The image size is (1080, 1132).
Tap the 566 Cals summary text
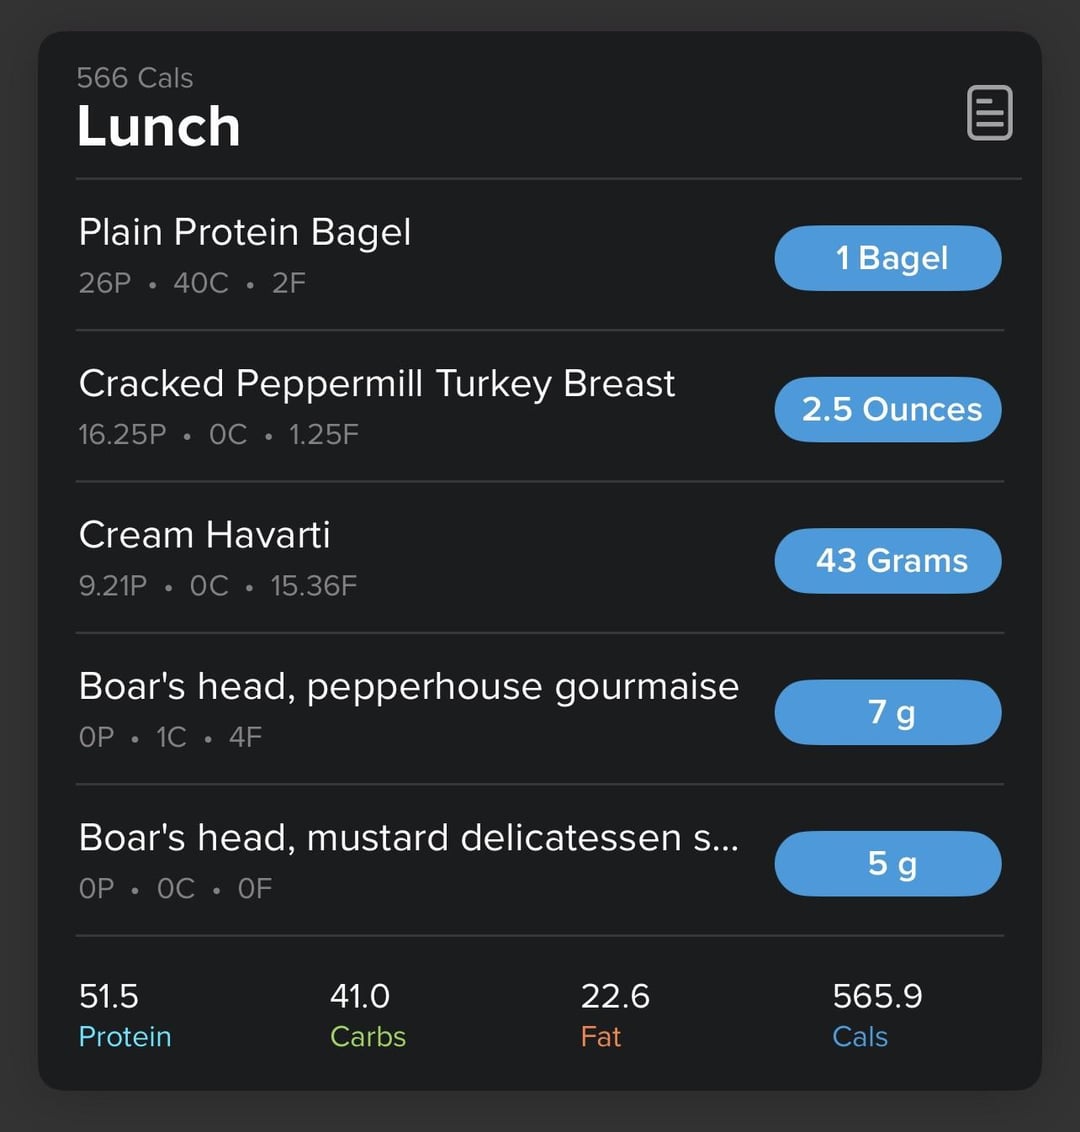pos(135,77)
